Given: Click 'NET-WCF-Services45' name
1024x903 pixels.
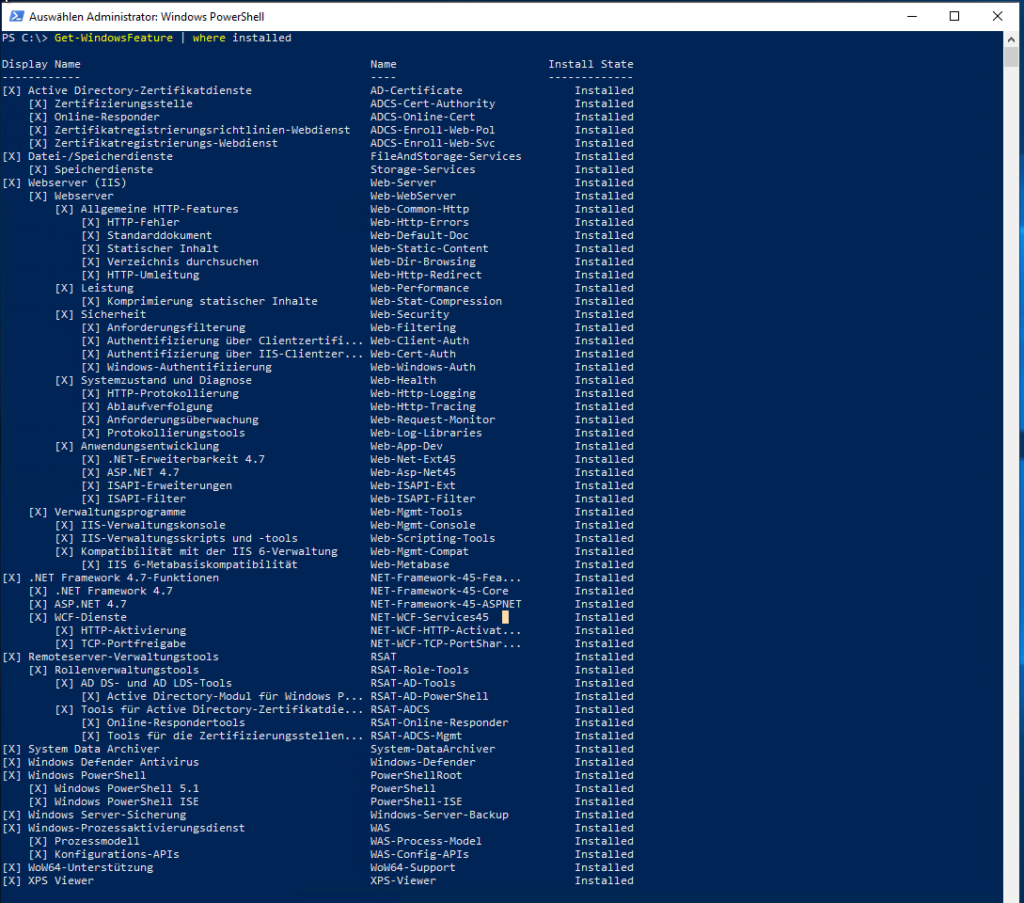Looking at the screenshot, I should point(429,617).
